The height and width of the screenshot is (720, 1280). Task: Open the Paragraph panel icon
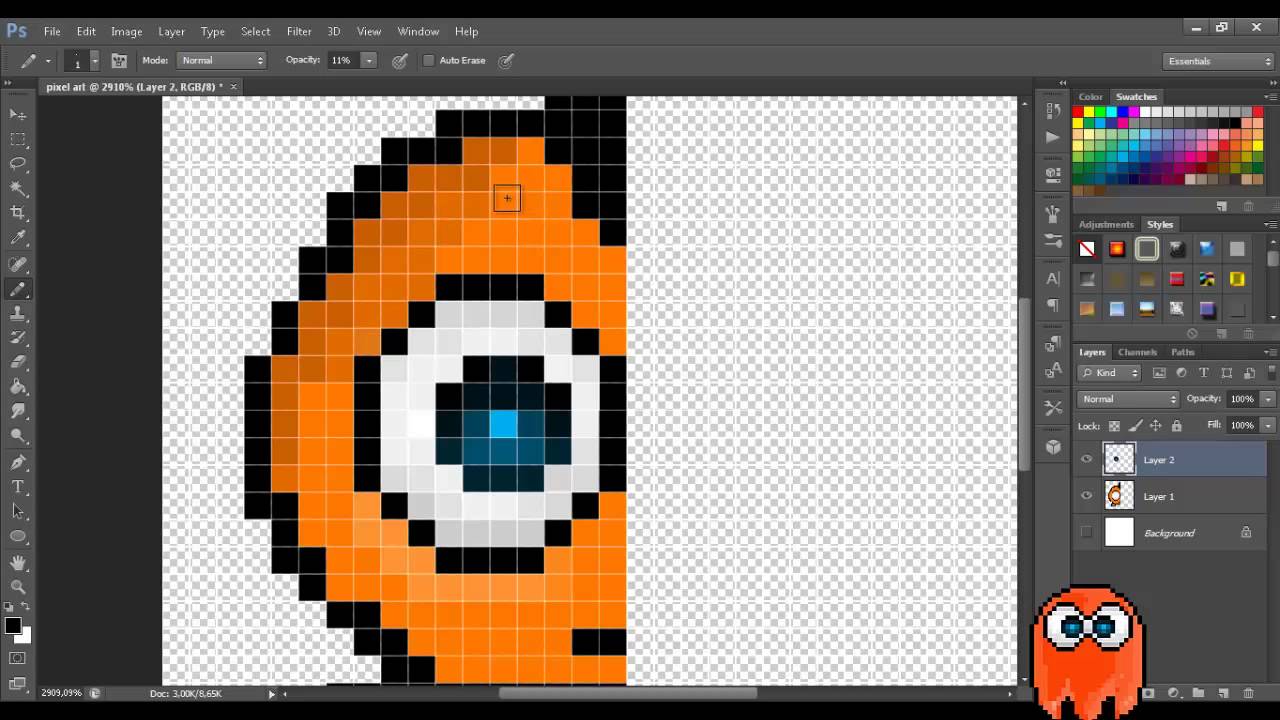click(1052, 305)
